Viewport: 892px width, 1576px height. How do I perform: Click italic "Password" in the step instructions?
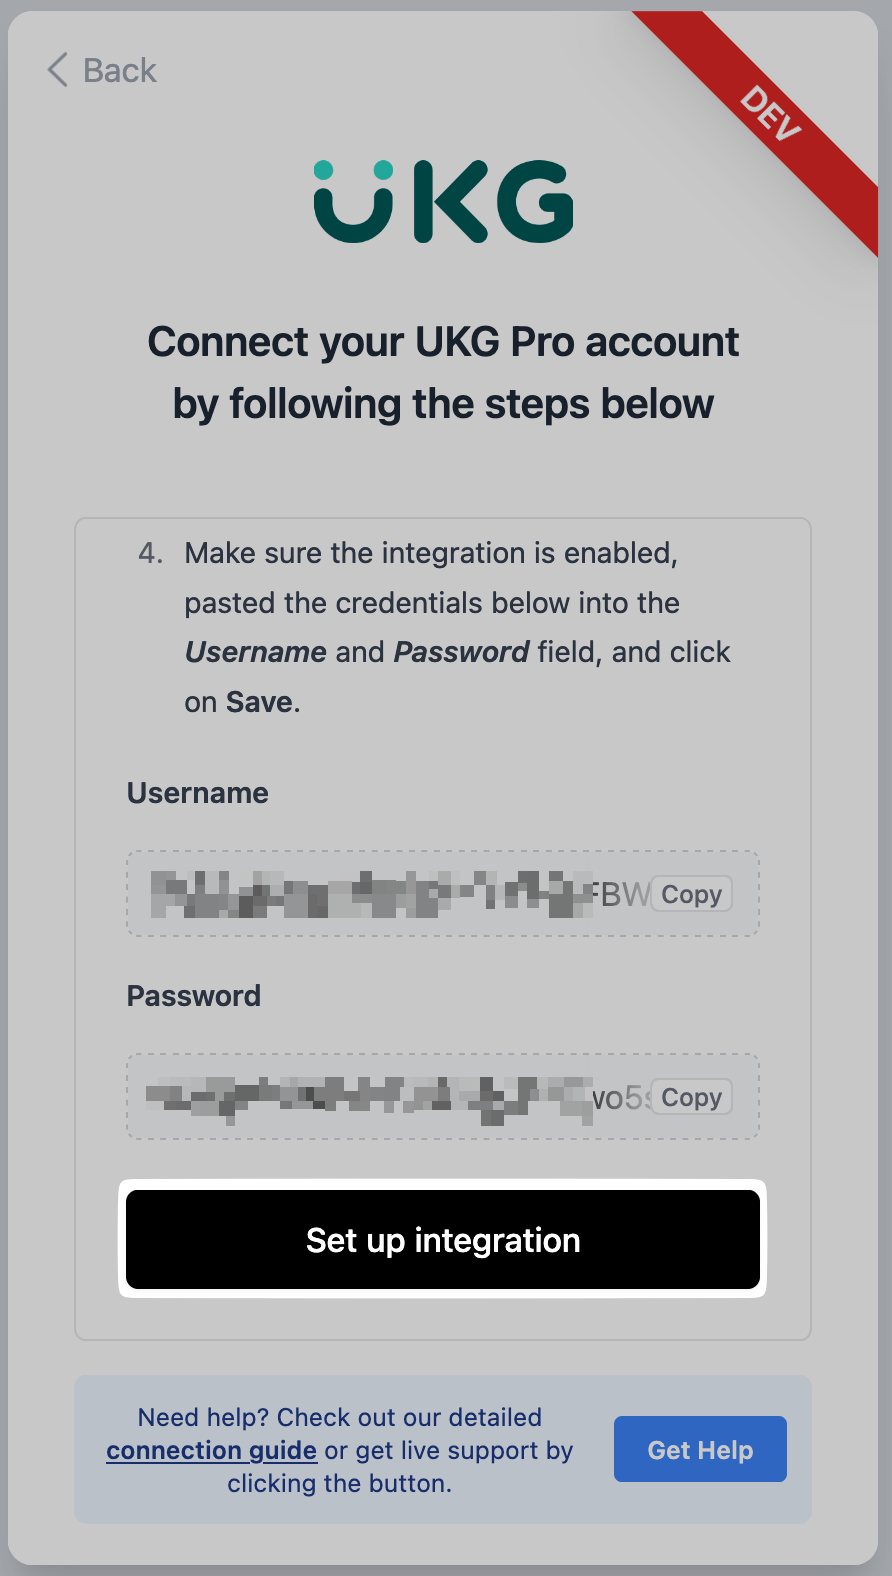461,652
